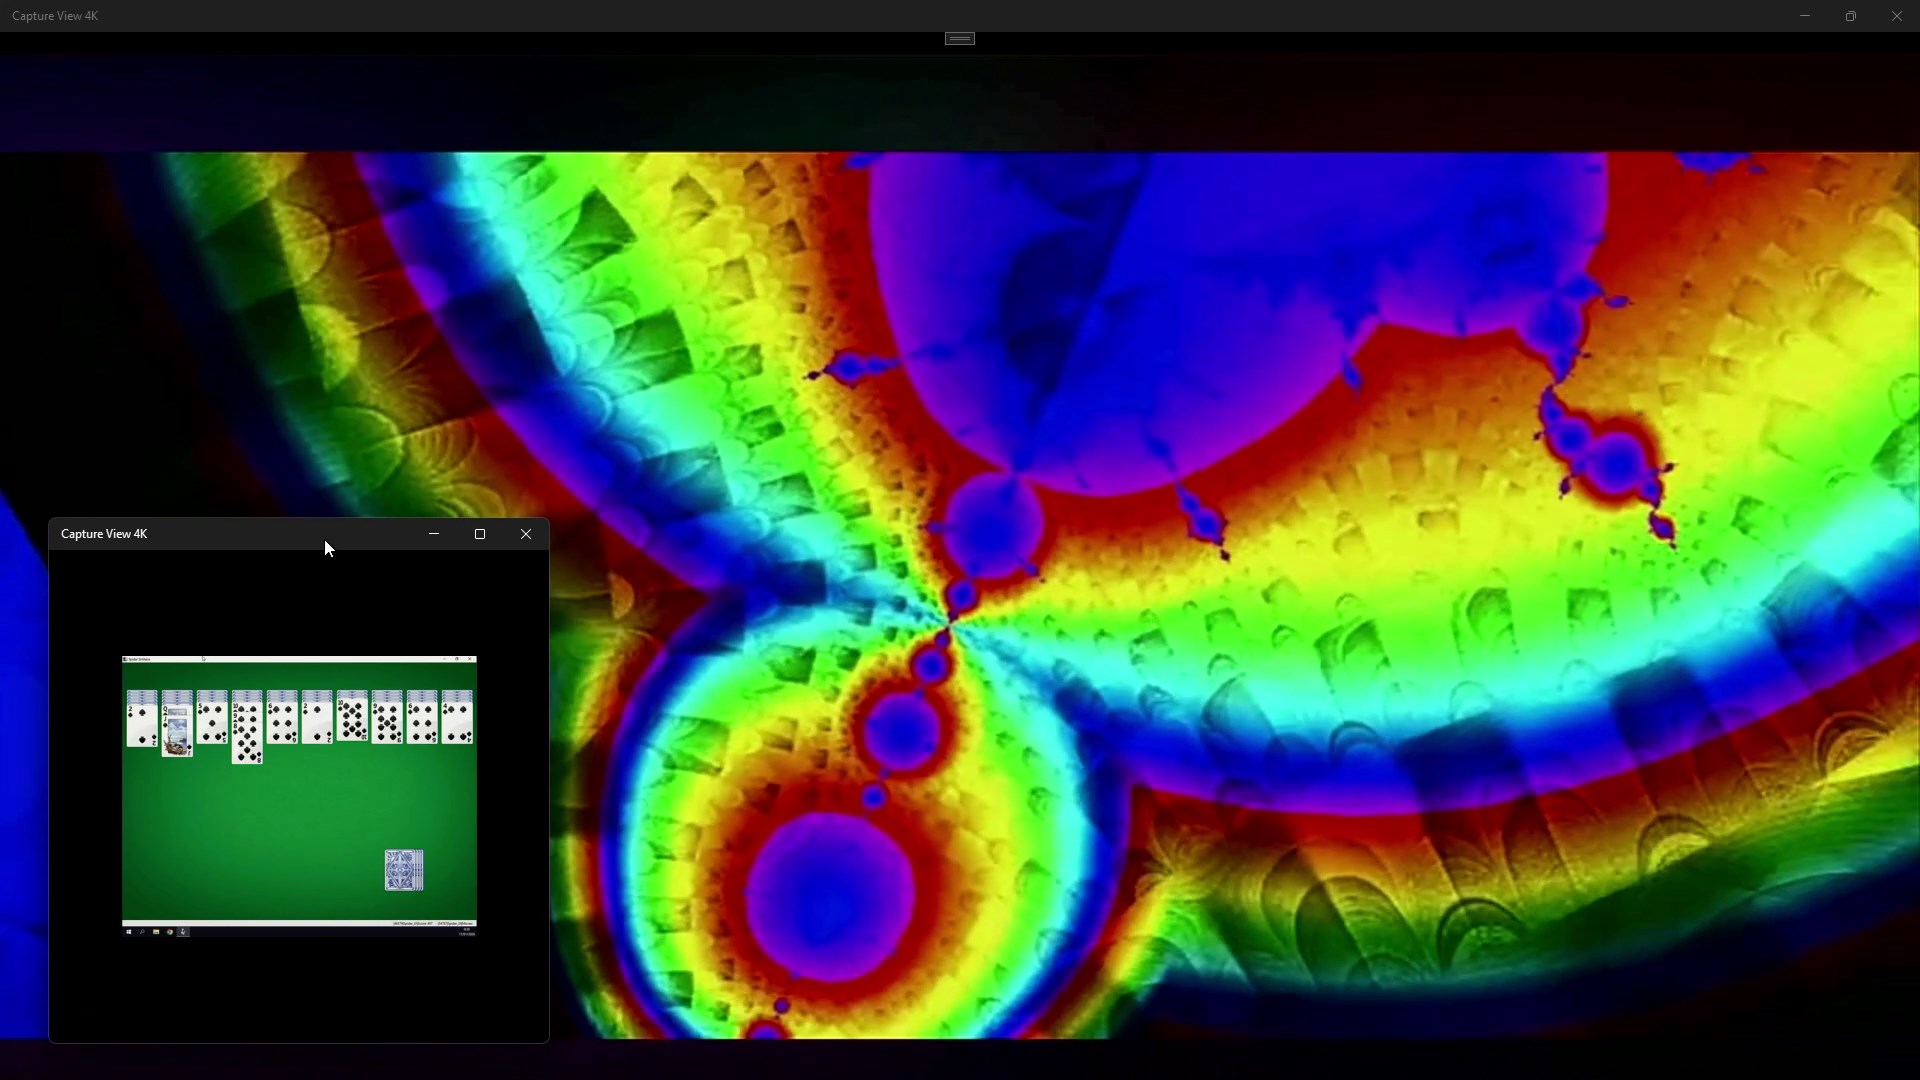1920x1080 pixels.
Task: Select the 8 of spades card
Action: pos(247,745)
